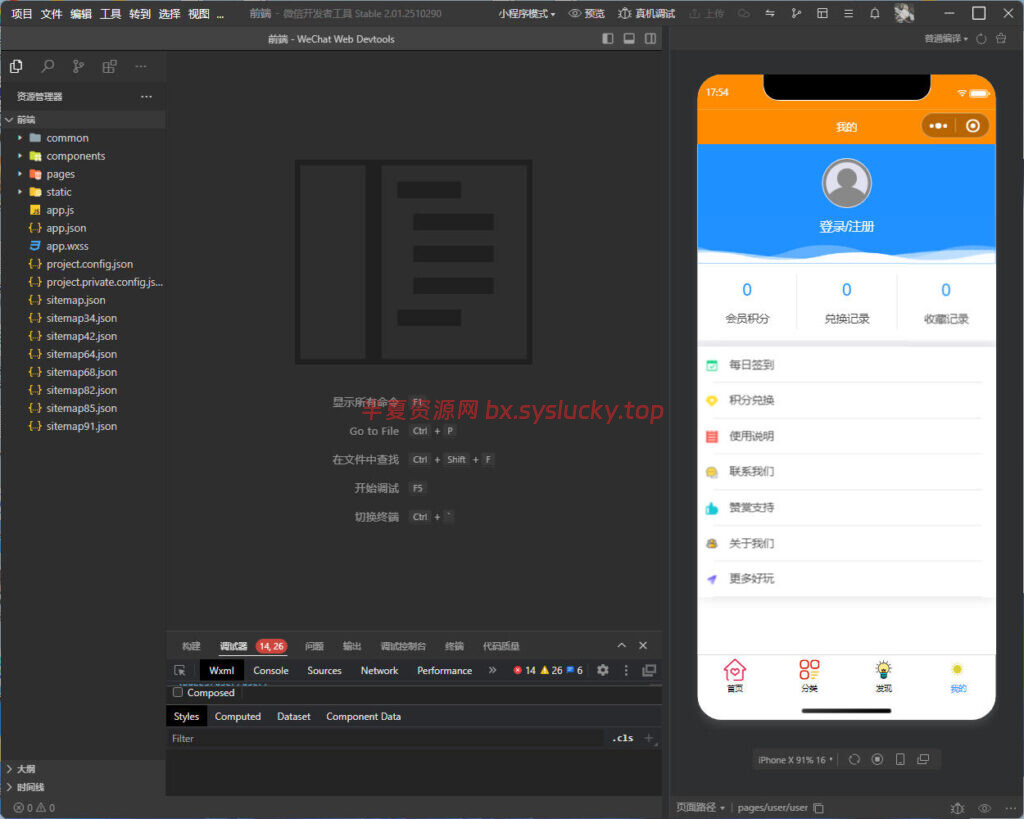Viewport: 1024px width, 819px height.
Task: Tap the 分类 category tab icon in simulator
Action: [x=809, y=676]
